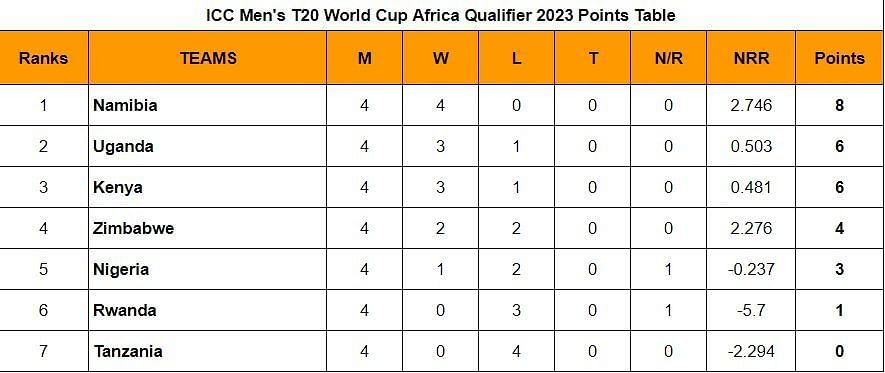
Task: Click the Uganda team name
Action: pos(124,147)
